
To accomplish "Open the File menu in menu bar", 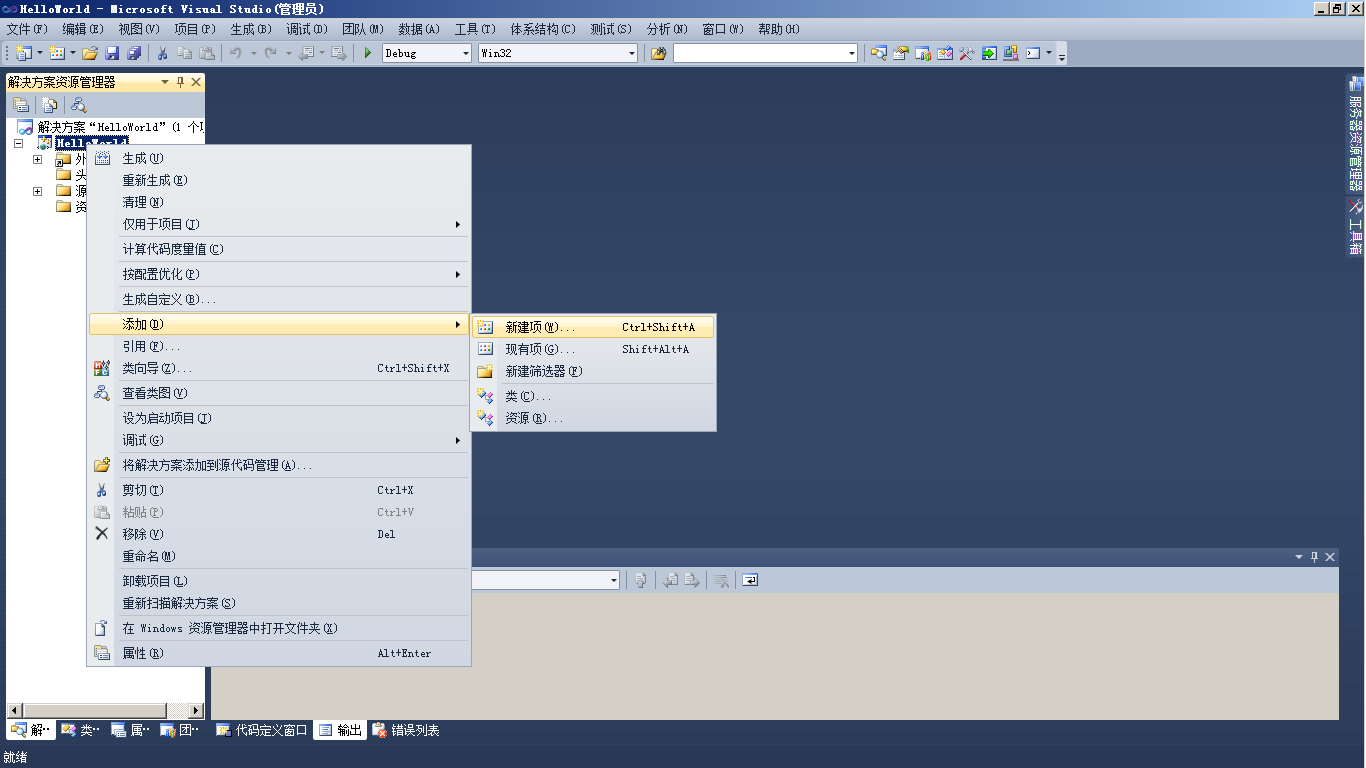I will 27,29.
